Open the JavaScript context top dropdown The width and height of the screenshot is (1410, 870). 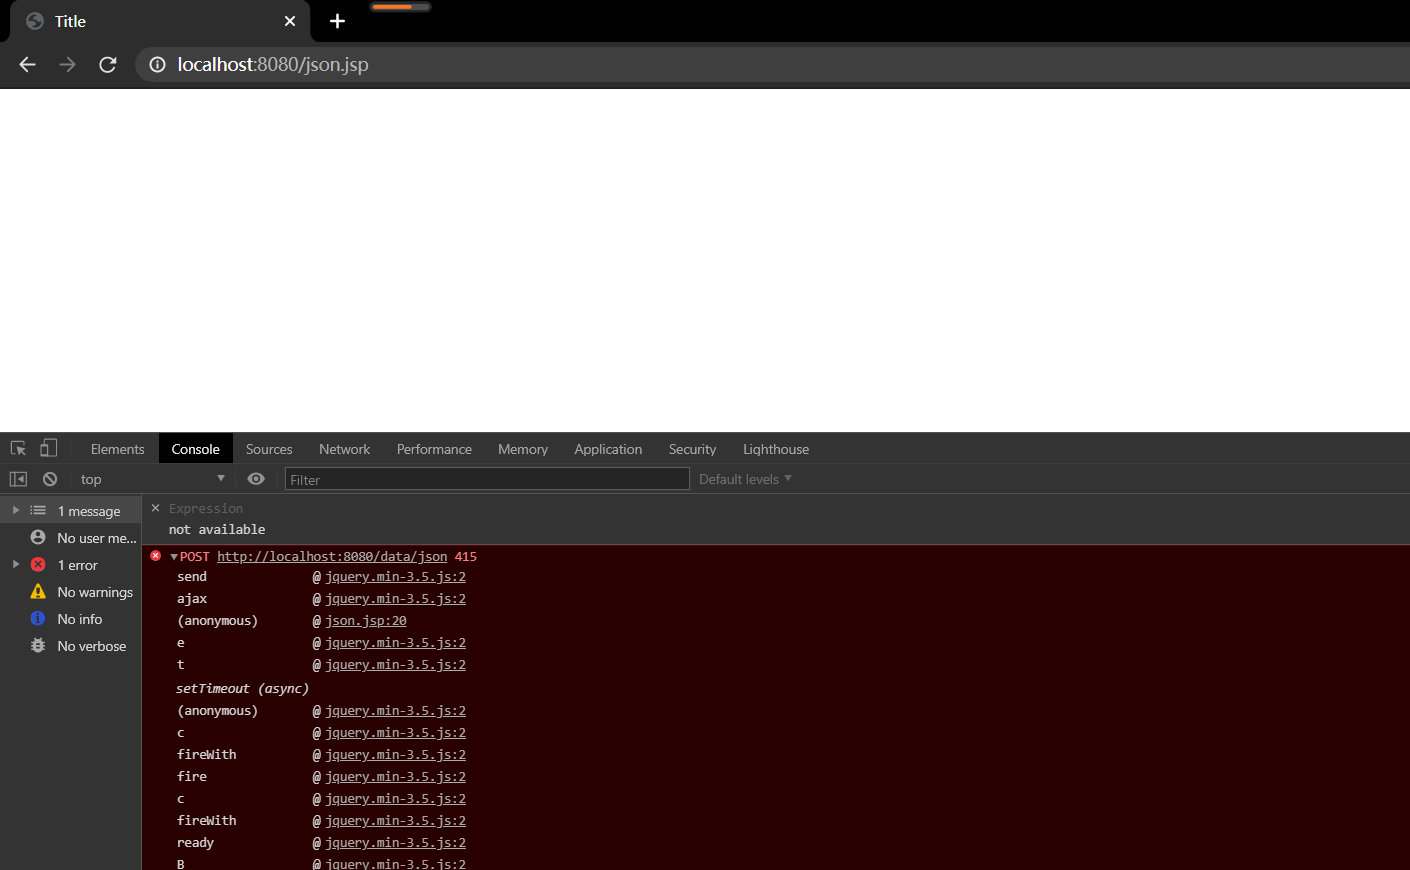(152, 479)
